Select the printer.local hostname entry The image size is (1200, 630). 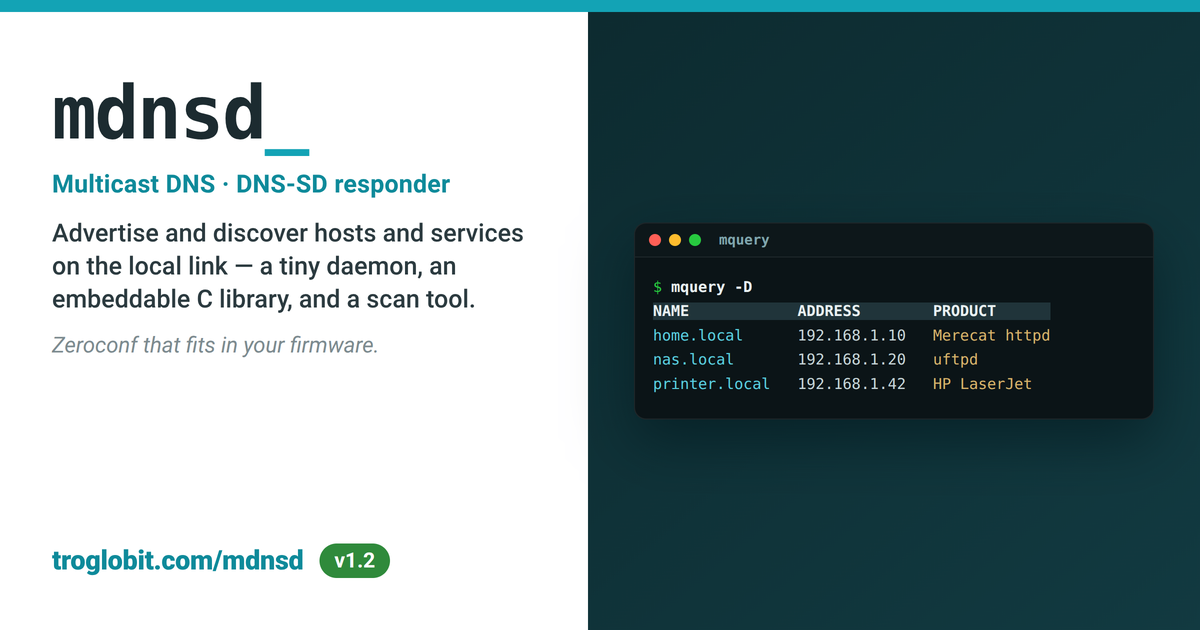coord(711,383)
